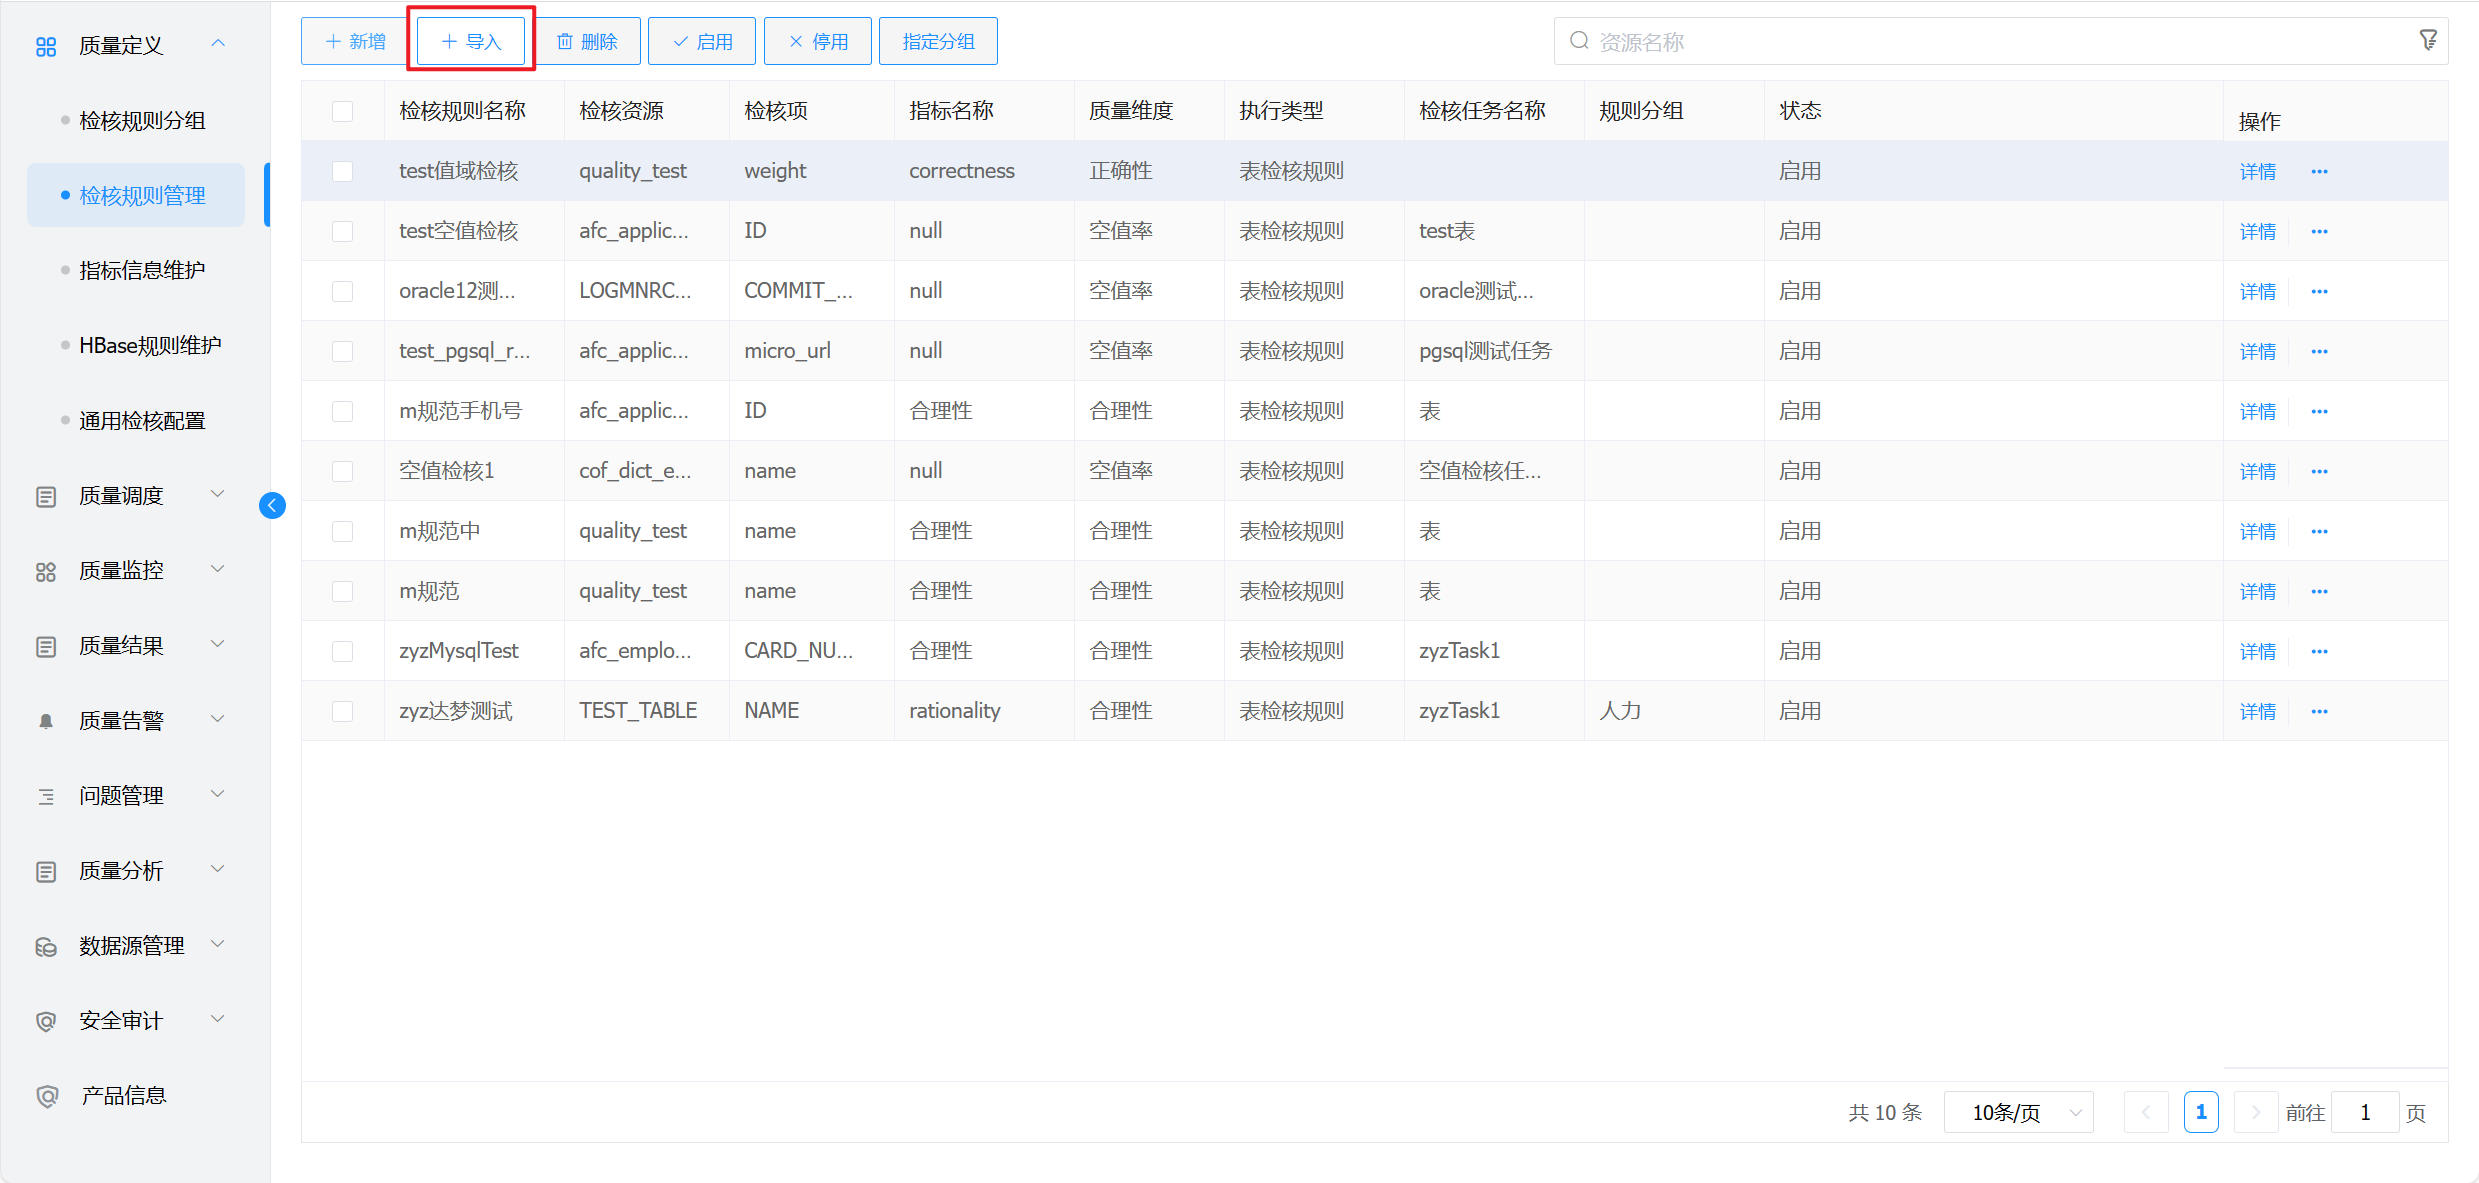Select the zyzMysqlTest row checkbox

[x=342, y=651]
